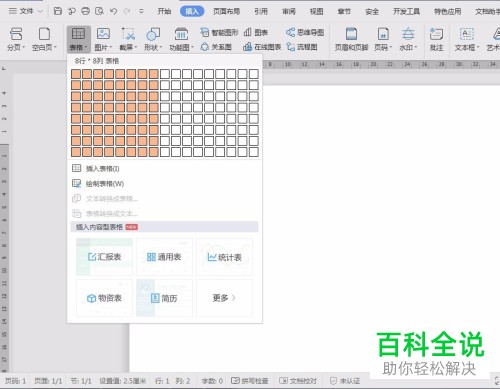500x389 pixels.
Task: Open the 文本框 dropdown arrow
Action: coord(477,47)
